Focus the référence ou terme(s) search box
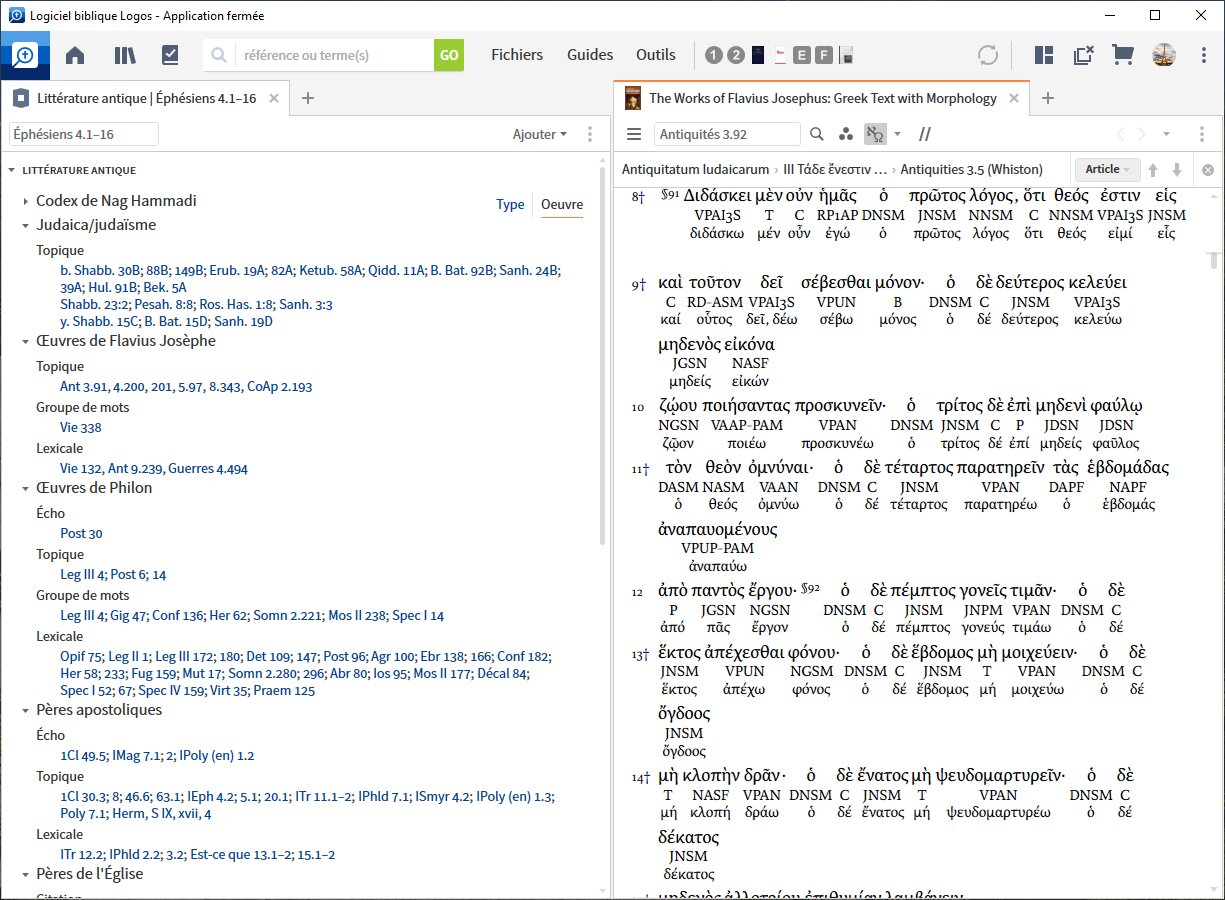Viewport: 1225px width, 900px height. coord(334,55)
